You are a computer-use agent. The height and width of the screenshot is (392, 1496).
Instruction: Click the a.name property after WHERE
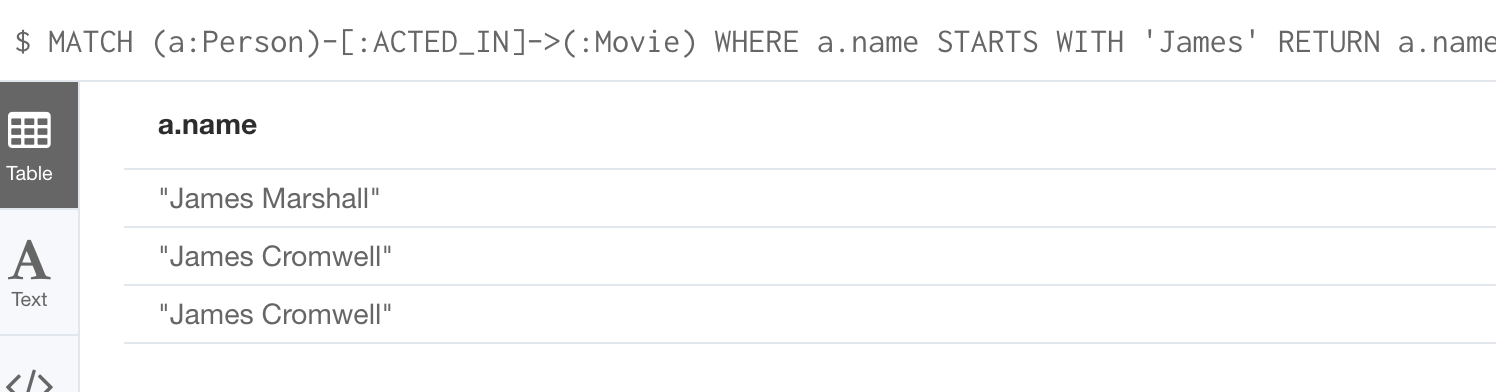tap(867, 42)
